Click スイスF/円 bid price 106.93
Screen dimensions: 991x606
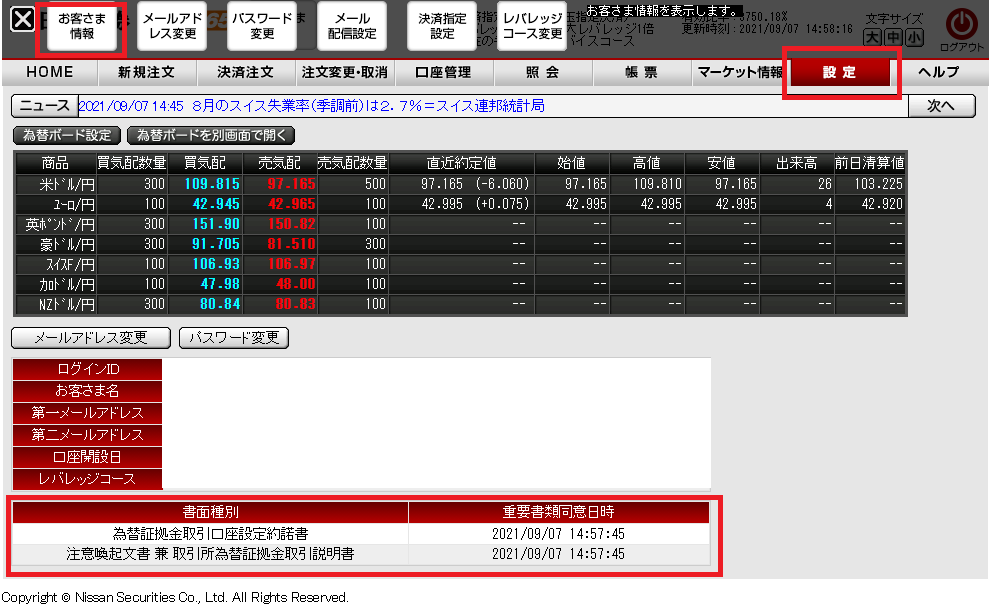(216, 264)
